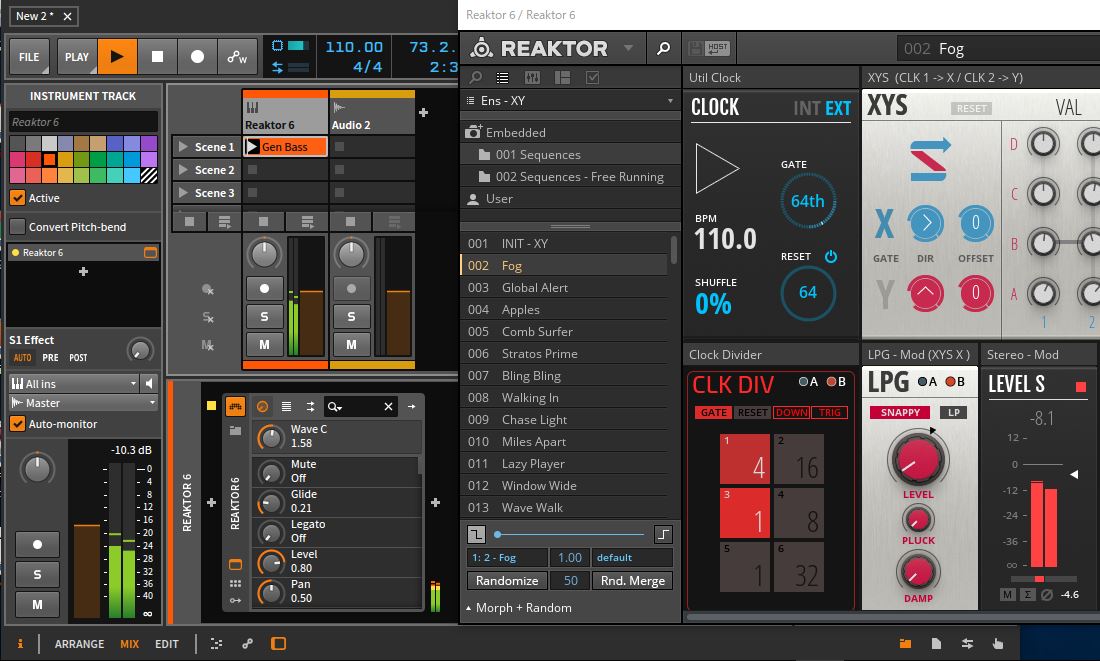The image size is (1100, 661).
Task: Add a new track with plus icon
Action: coord(423,112)
